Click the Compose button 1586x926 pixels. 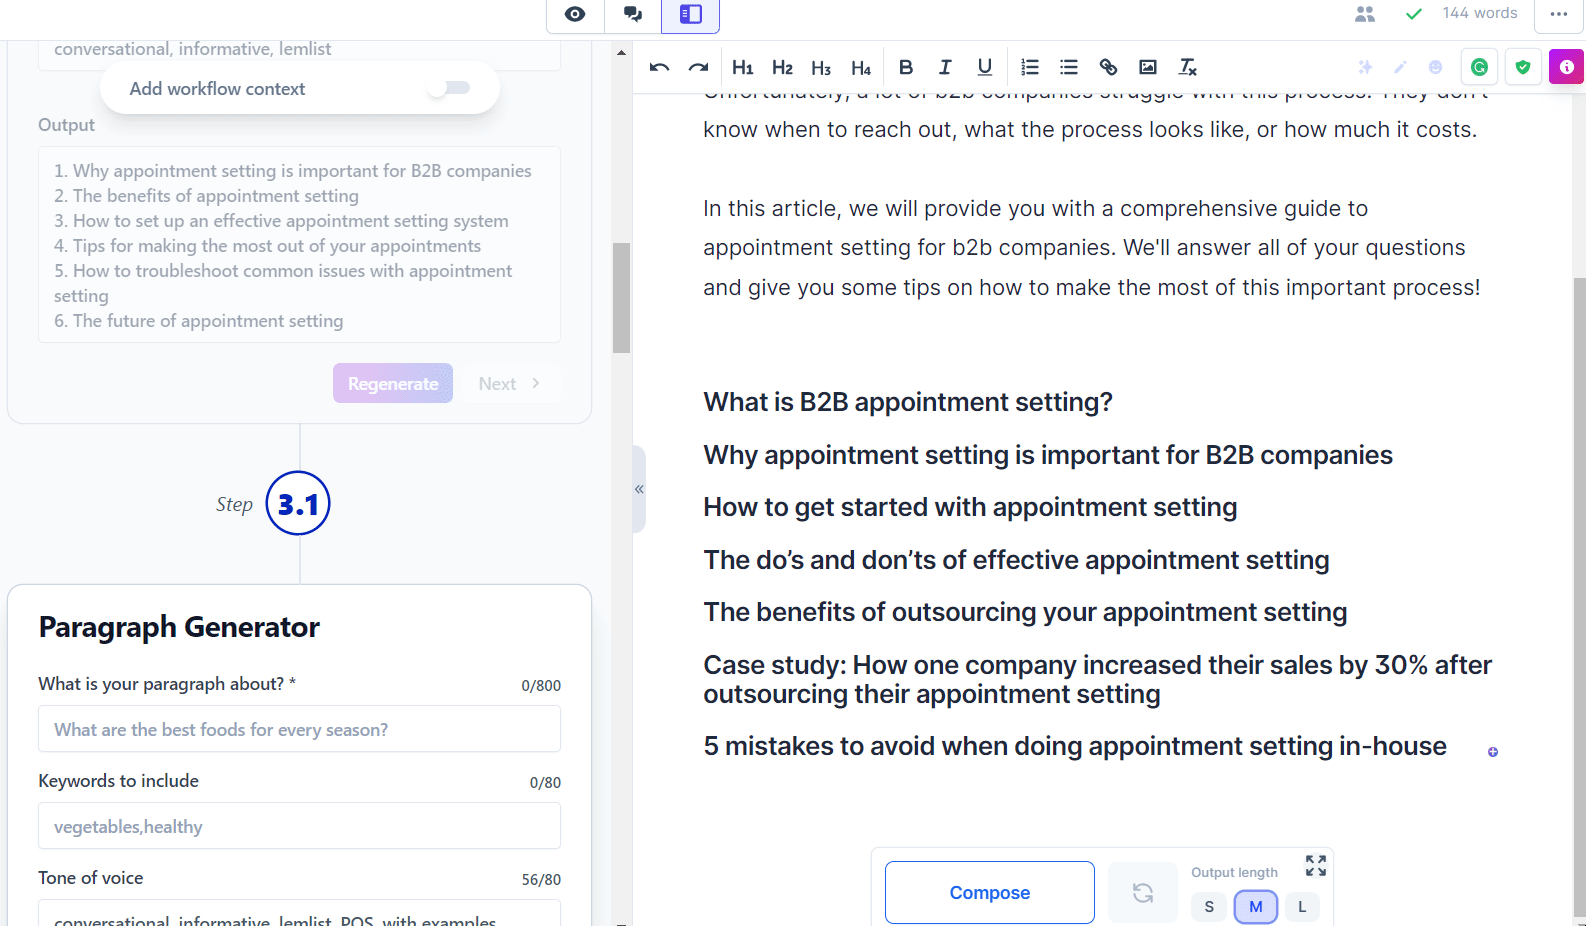[x=990, y=892]
